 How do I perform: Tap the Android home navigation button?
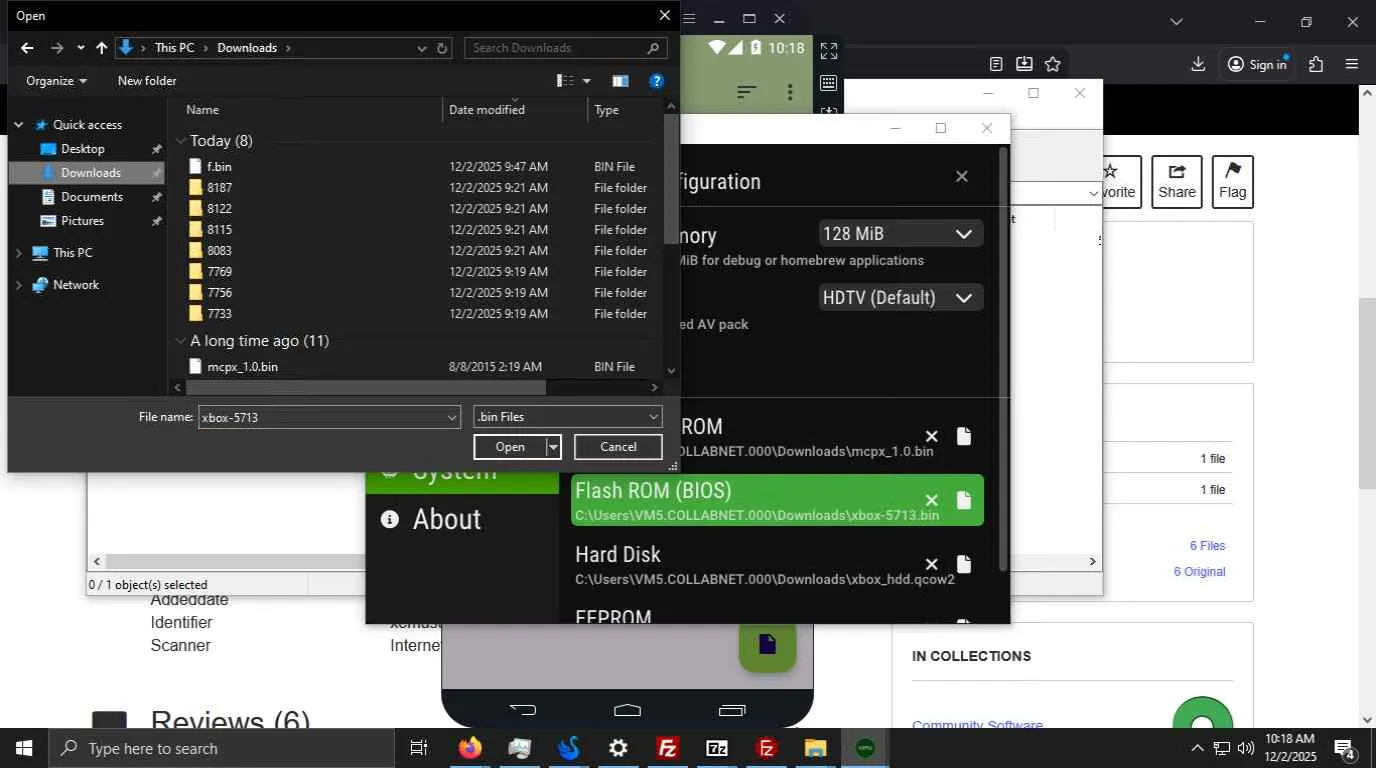[x=627, y=710]
